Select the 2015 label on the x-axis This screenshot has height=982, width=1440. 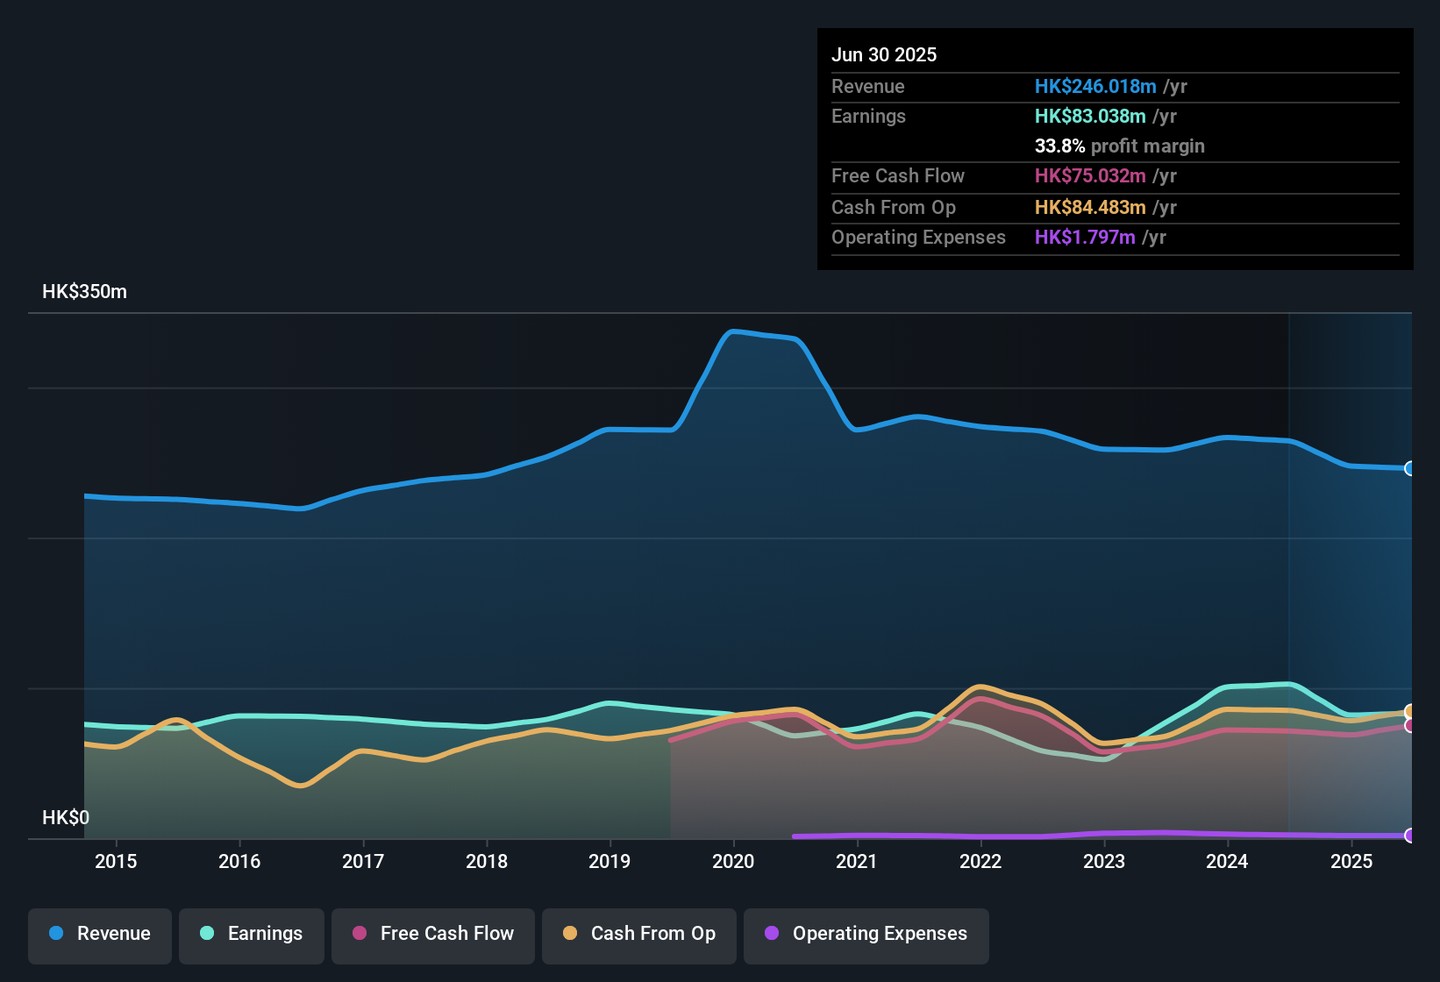pos(116,861)
